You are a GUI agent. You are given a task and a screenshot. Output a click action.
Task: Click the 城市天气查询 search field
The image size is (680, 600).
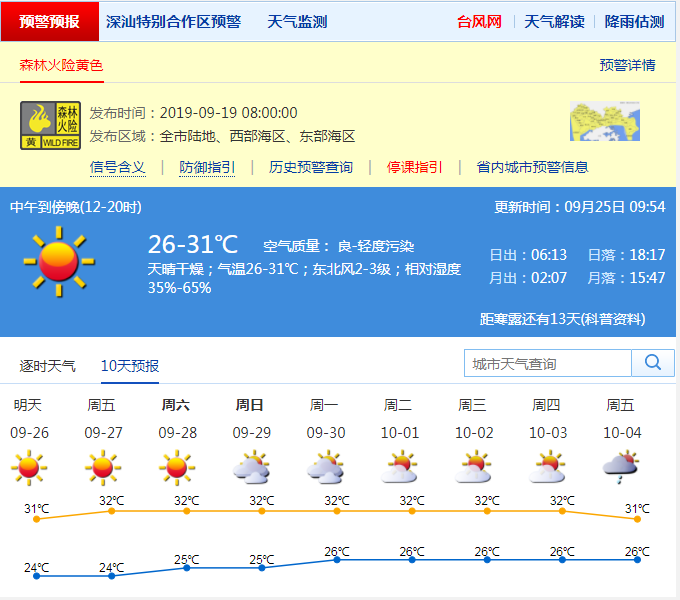point(548,364)
